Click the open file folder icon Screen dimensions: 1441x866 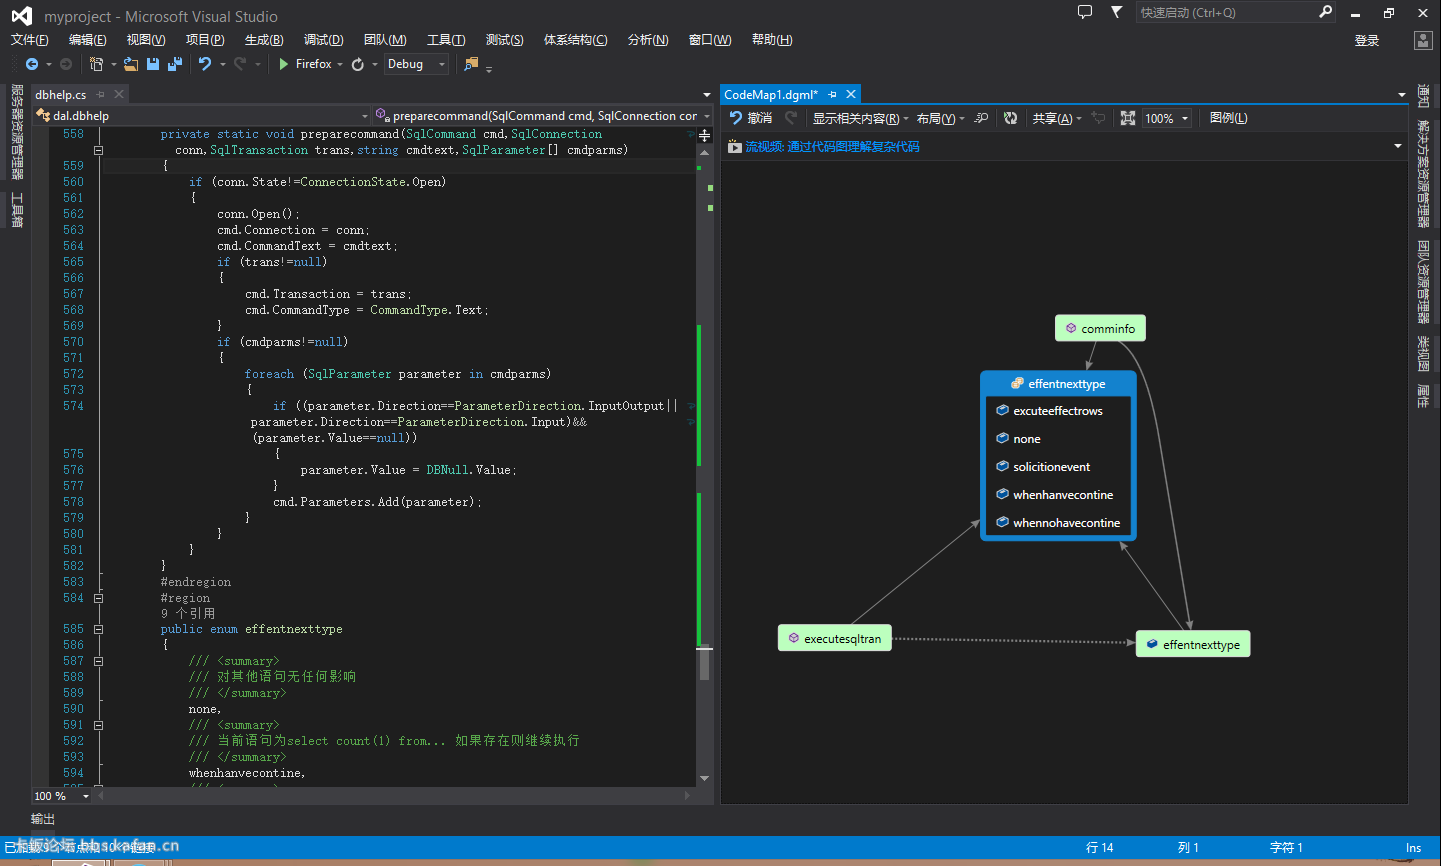[131, 64]
